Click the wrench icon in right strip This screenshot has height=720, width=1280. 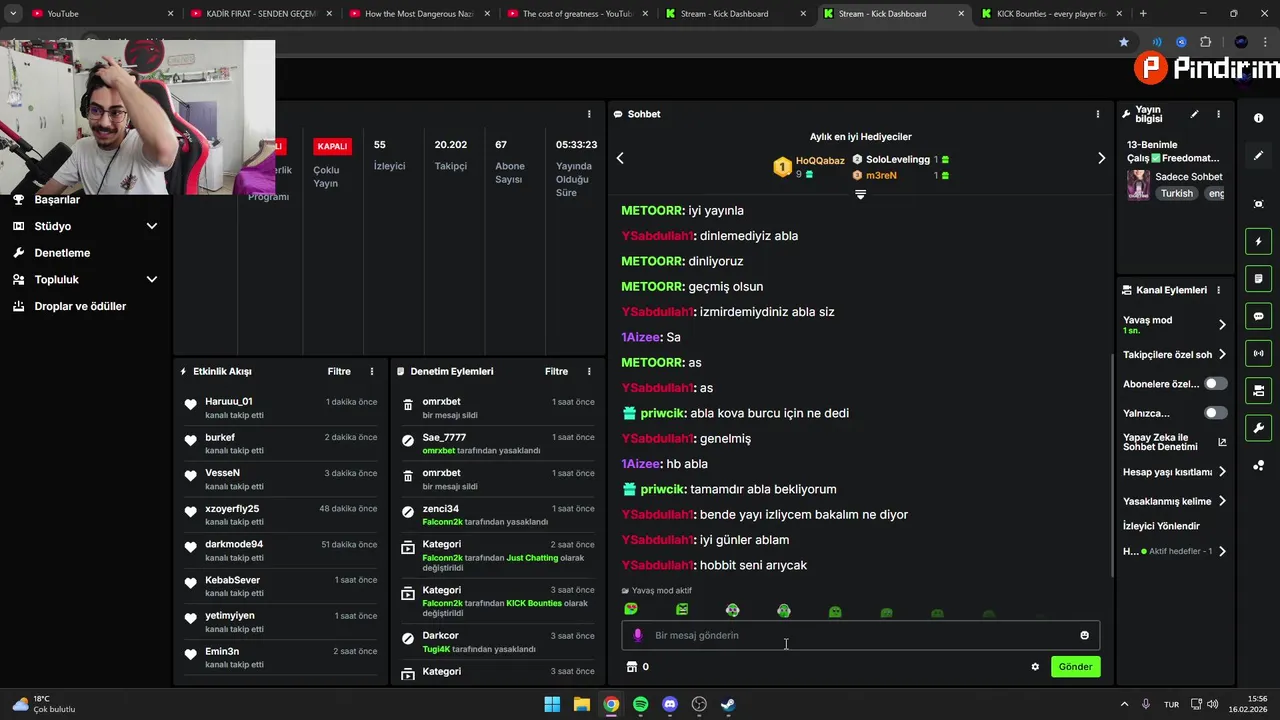(1258, 428)
